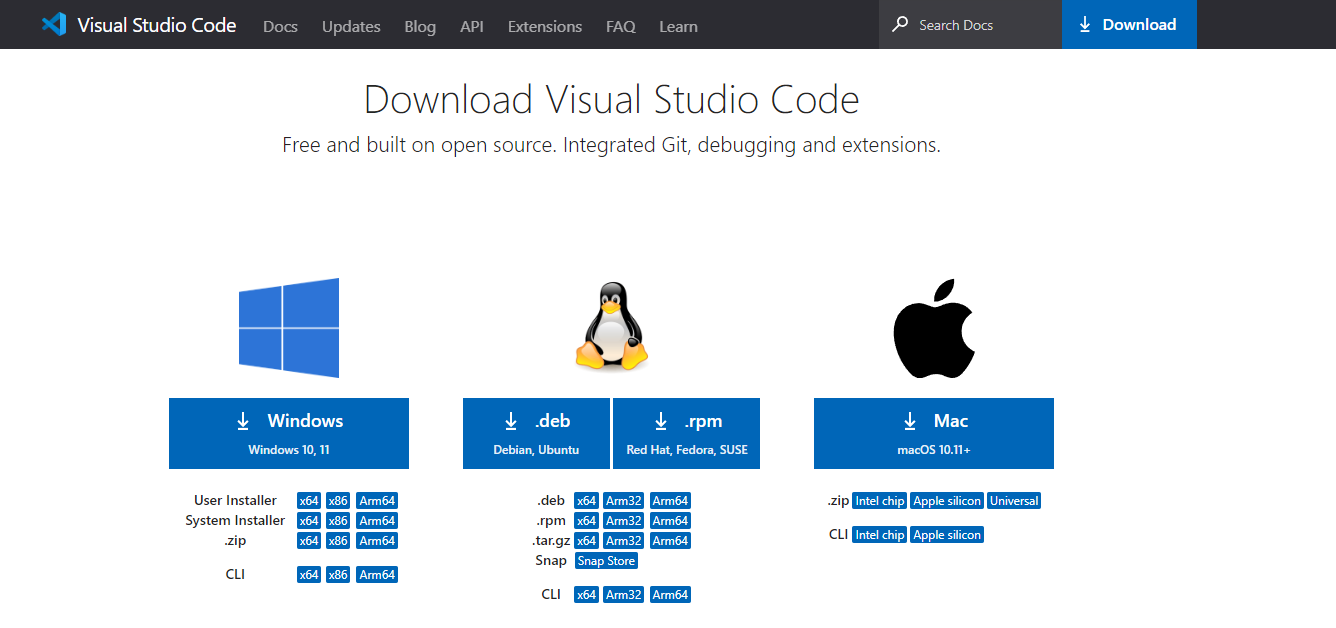Click the "User Installer" label text
The width and height of the screenshot is (1336, 628).
[236, 501]
